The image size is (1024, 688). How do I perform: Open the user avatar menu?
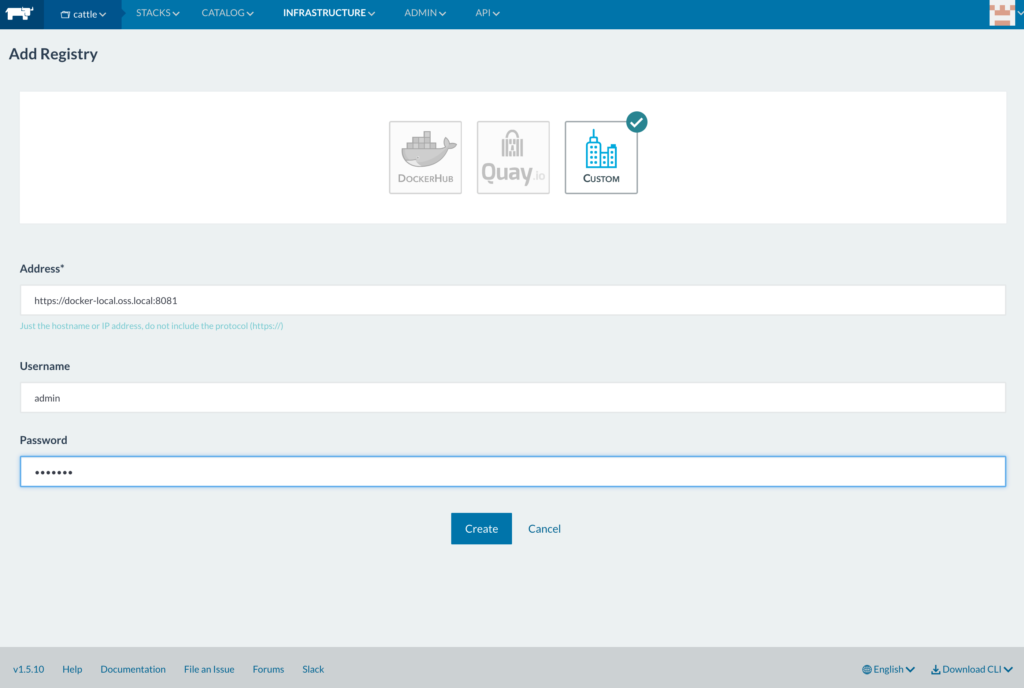tap(1001, 14)
